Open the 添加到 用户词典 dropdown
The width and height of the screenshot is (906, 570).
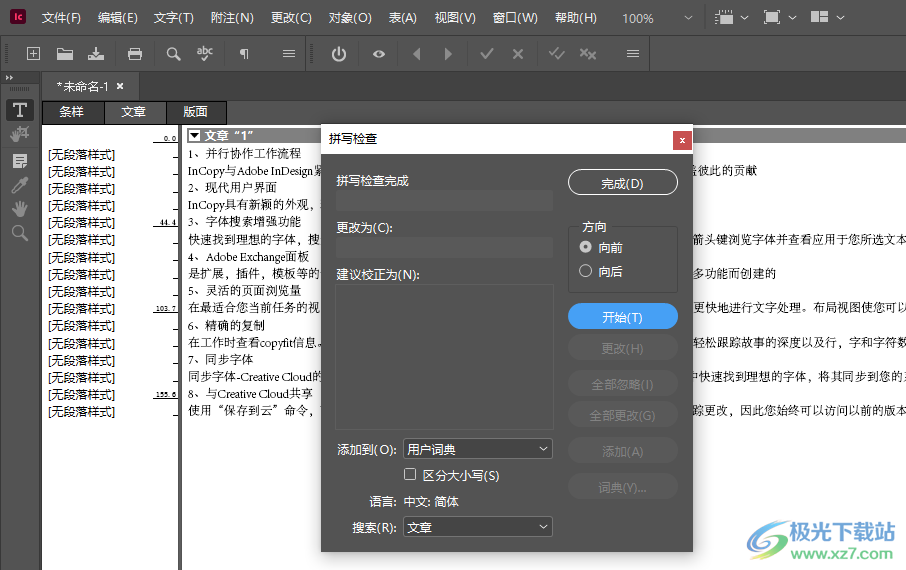click(x=477, y=449)
